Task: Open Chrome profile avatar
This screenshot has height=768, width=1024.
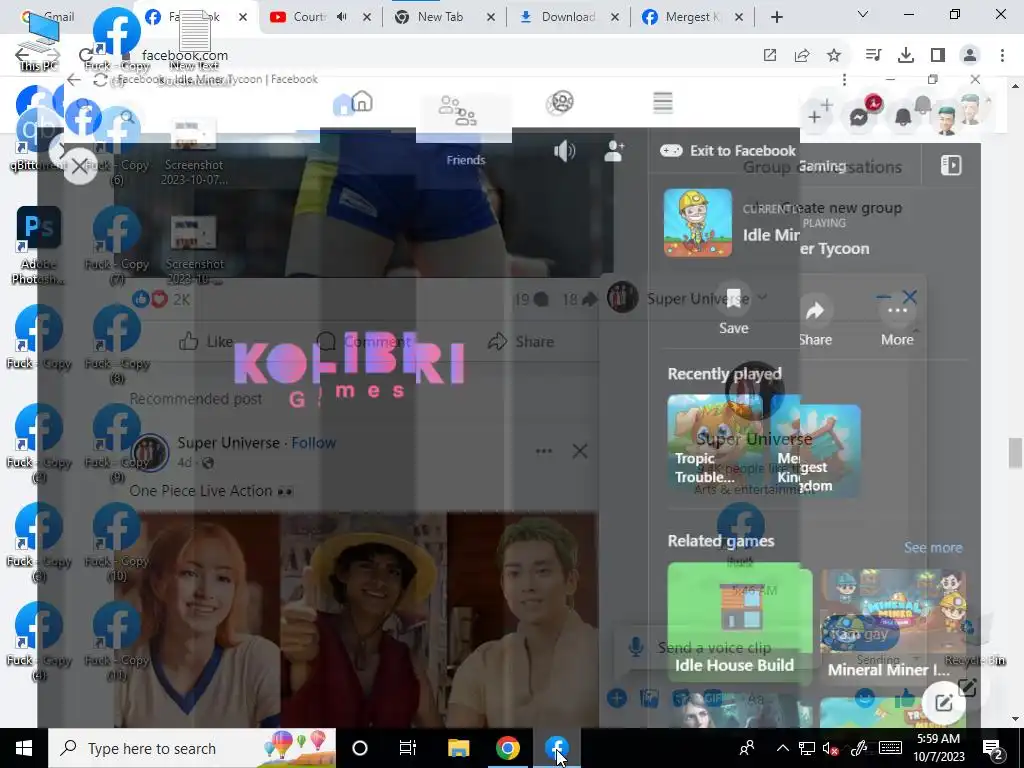Action: (970, 56)
